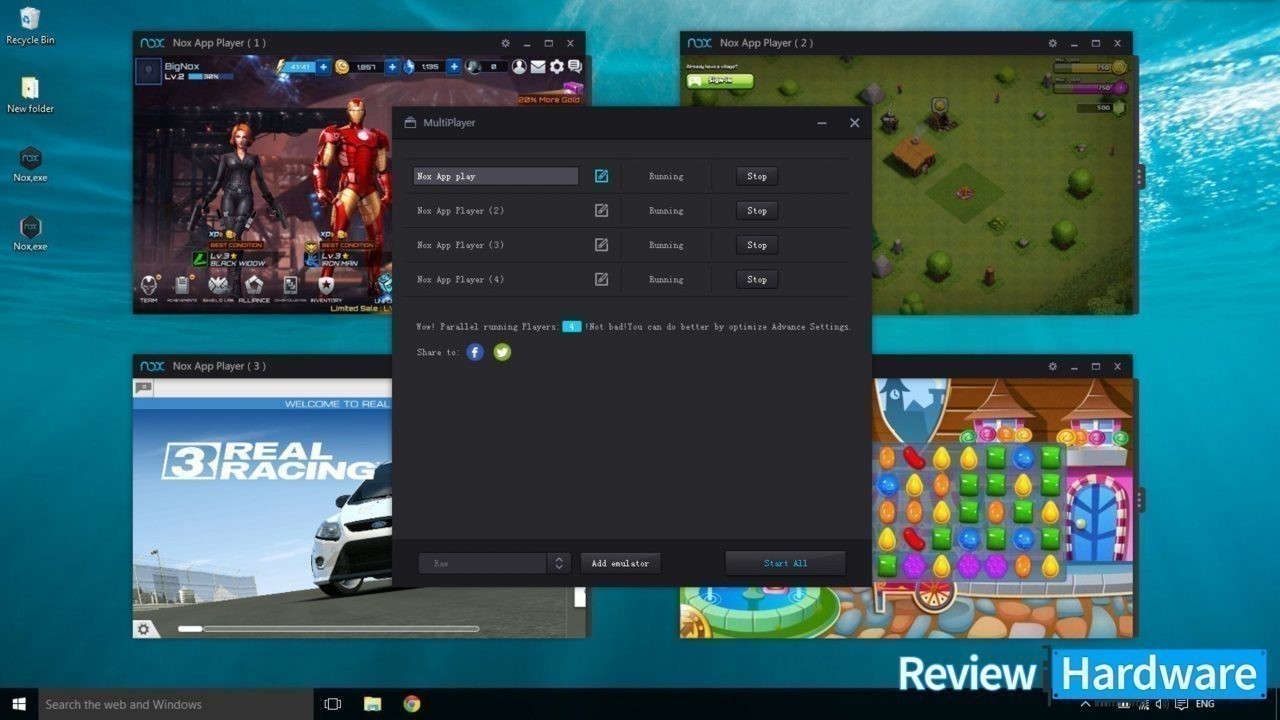This screenshot has height=720, width=1280.
Task: Click the Add emulator button
Action: tap(620, 563)
